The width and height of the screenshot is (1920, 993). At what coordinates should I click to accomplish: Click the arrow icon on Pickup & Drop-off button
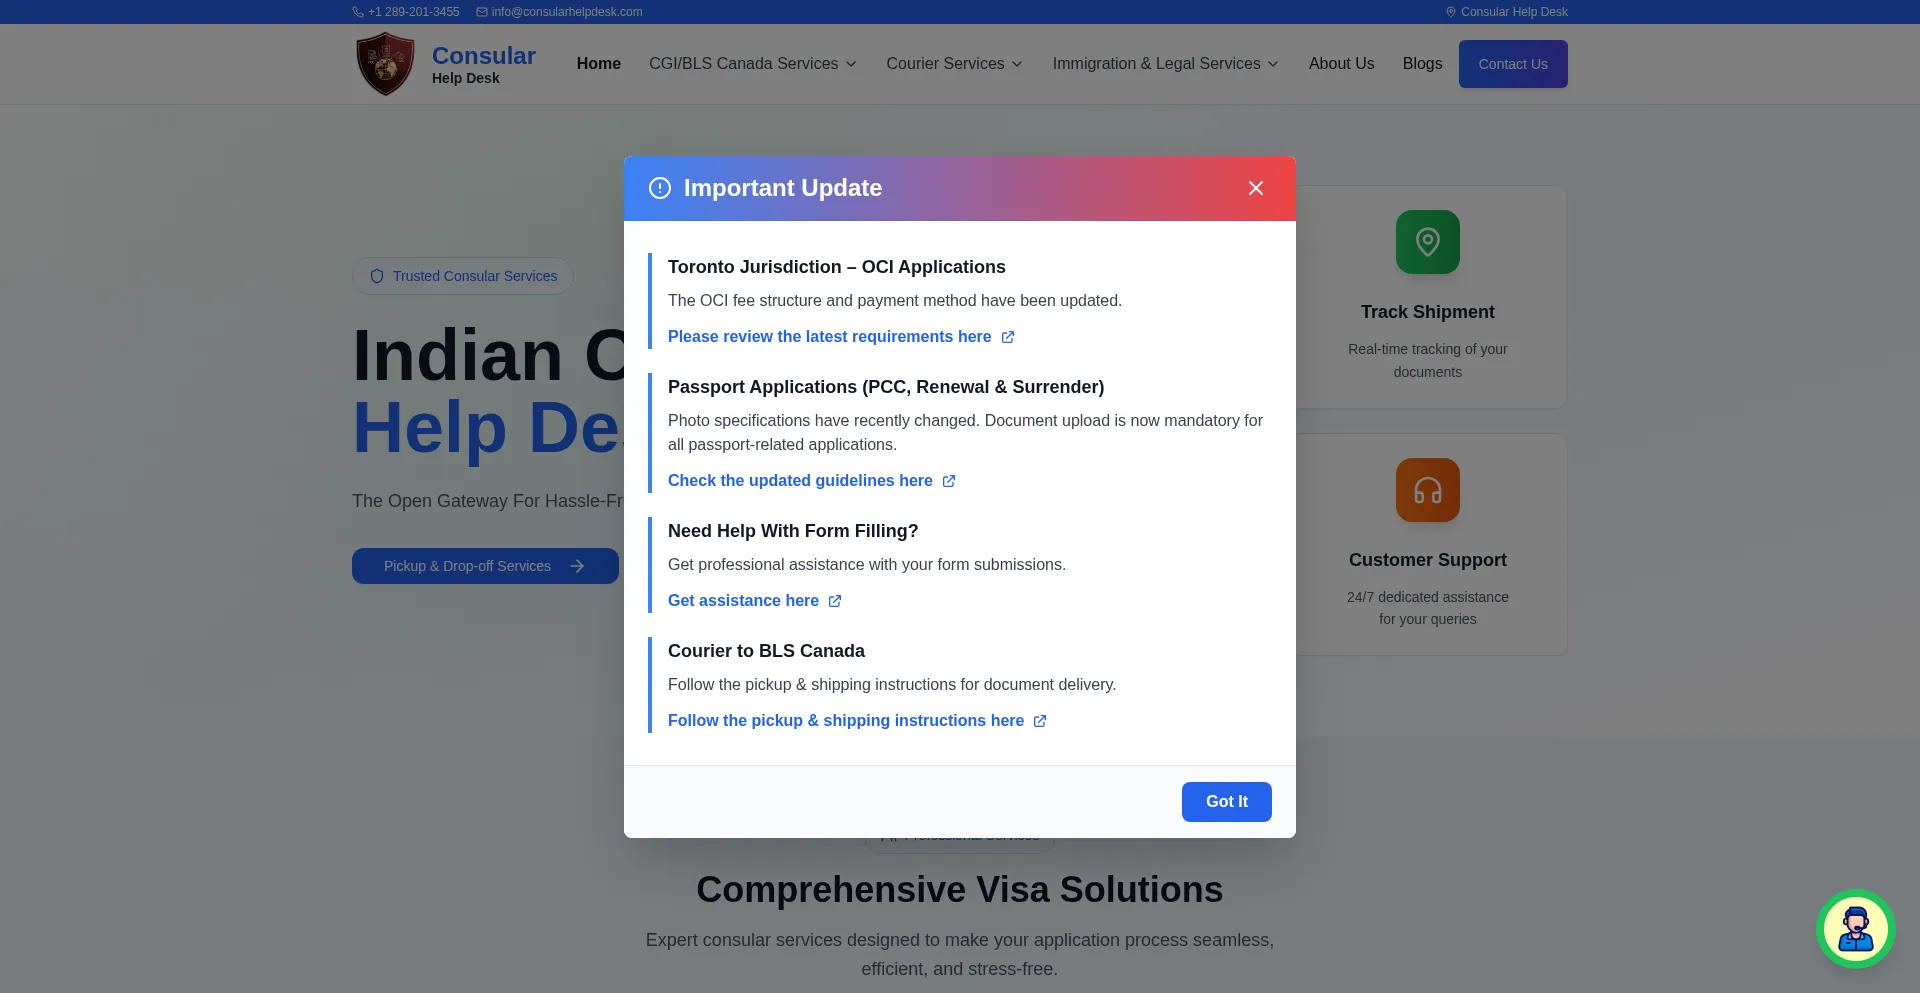point(577,566)
